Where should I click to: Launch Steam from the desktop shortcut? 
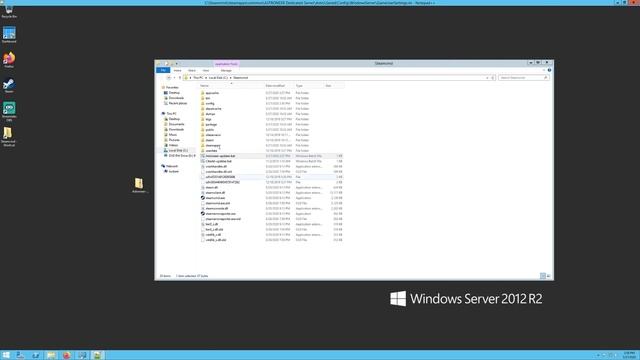(x=9, y=85)
